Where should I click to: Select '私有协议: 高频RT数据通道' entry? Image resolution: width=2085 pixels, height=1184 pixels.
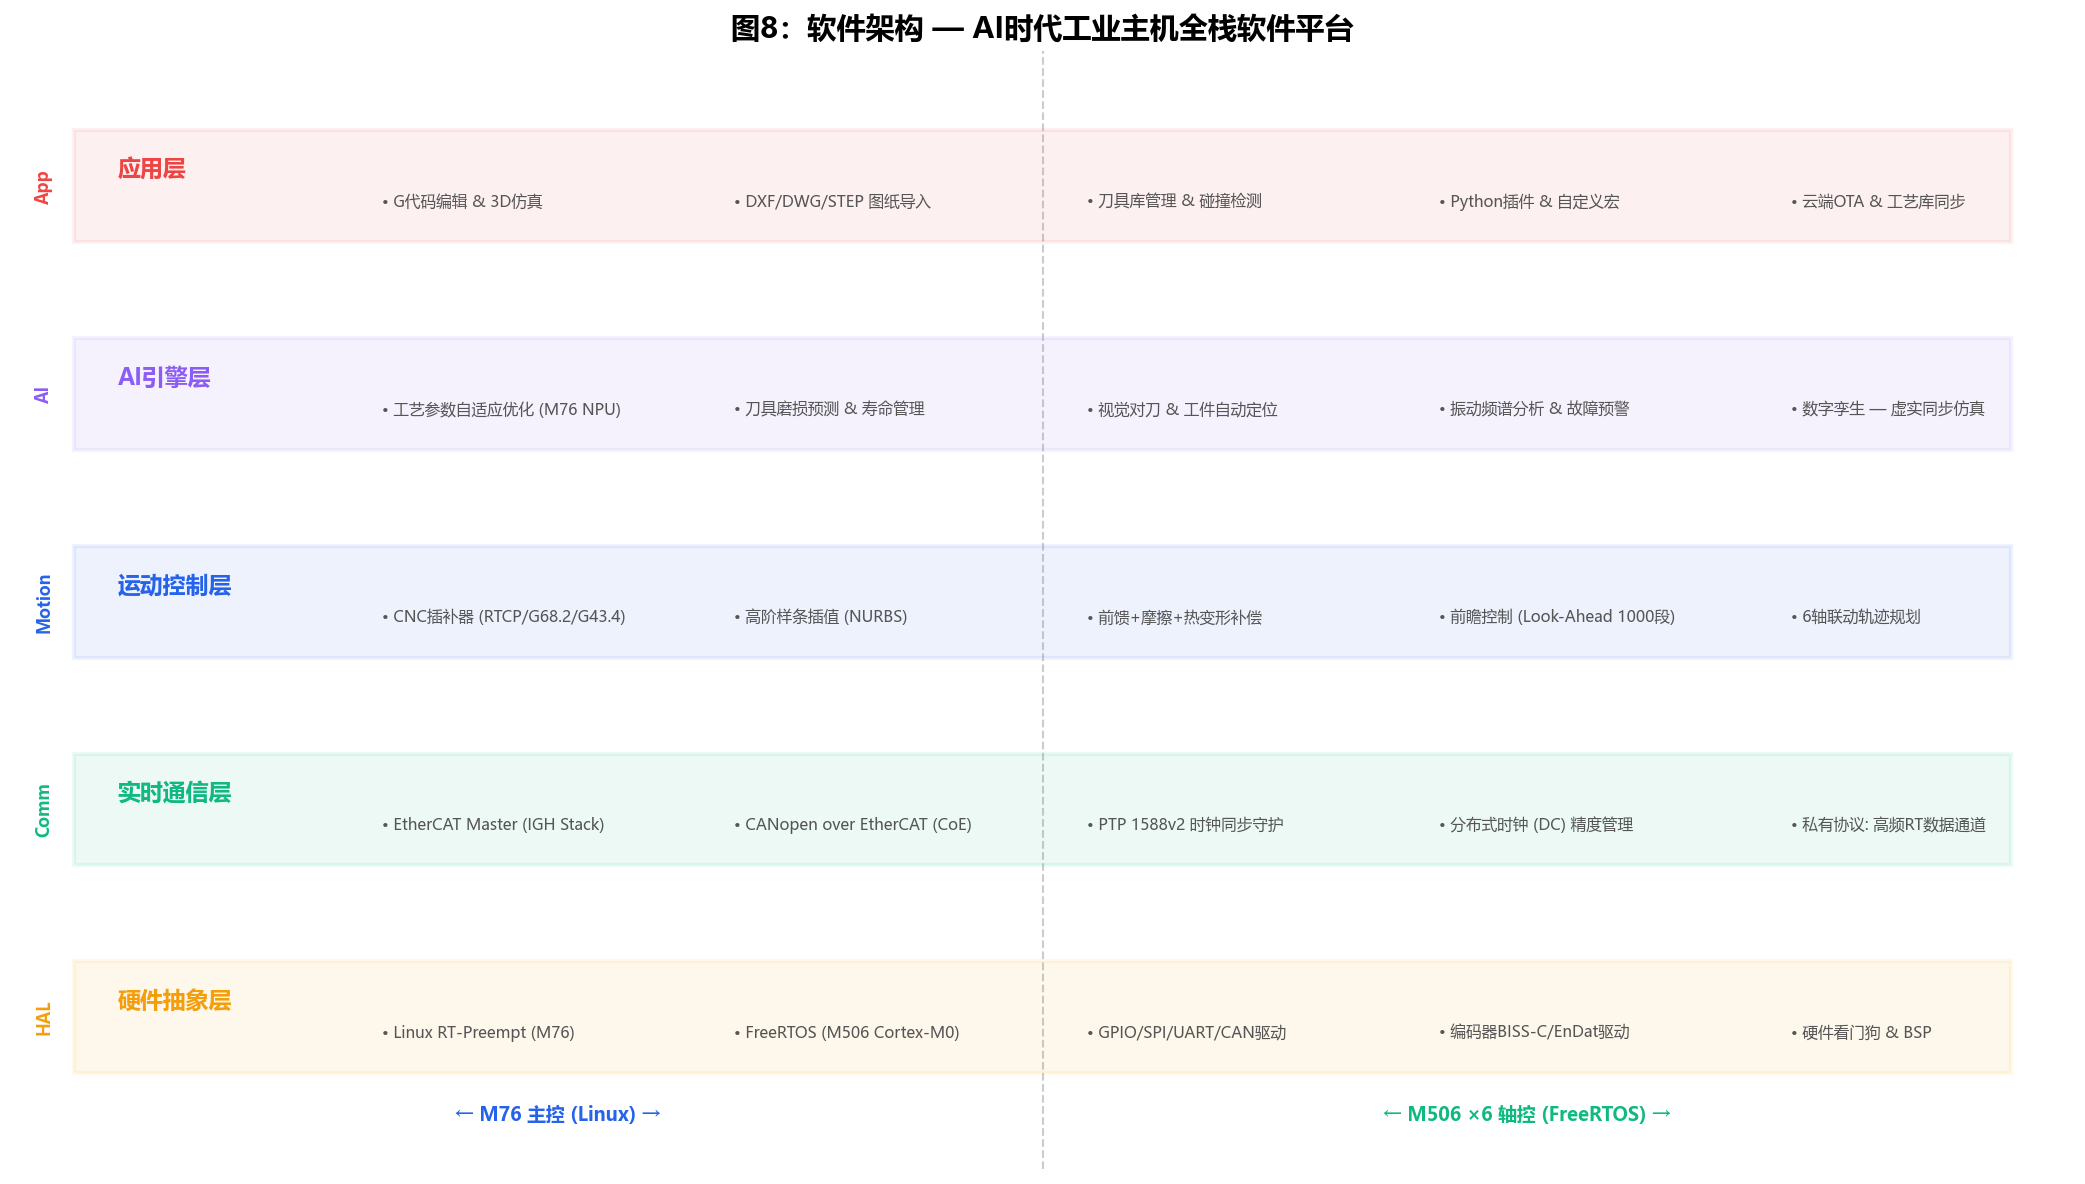[1889, 825]
